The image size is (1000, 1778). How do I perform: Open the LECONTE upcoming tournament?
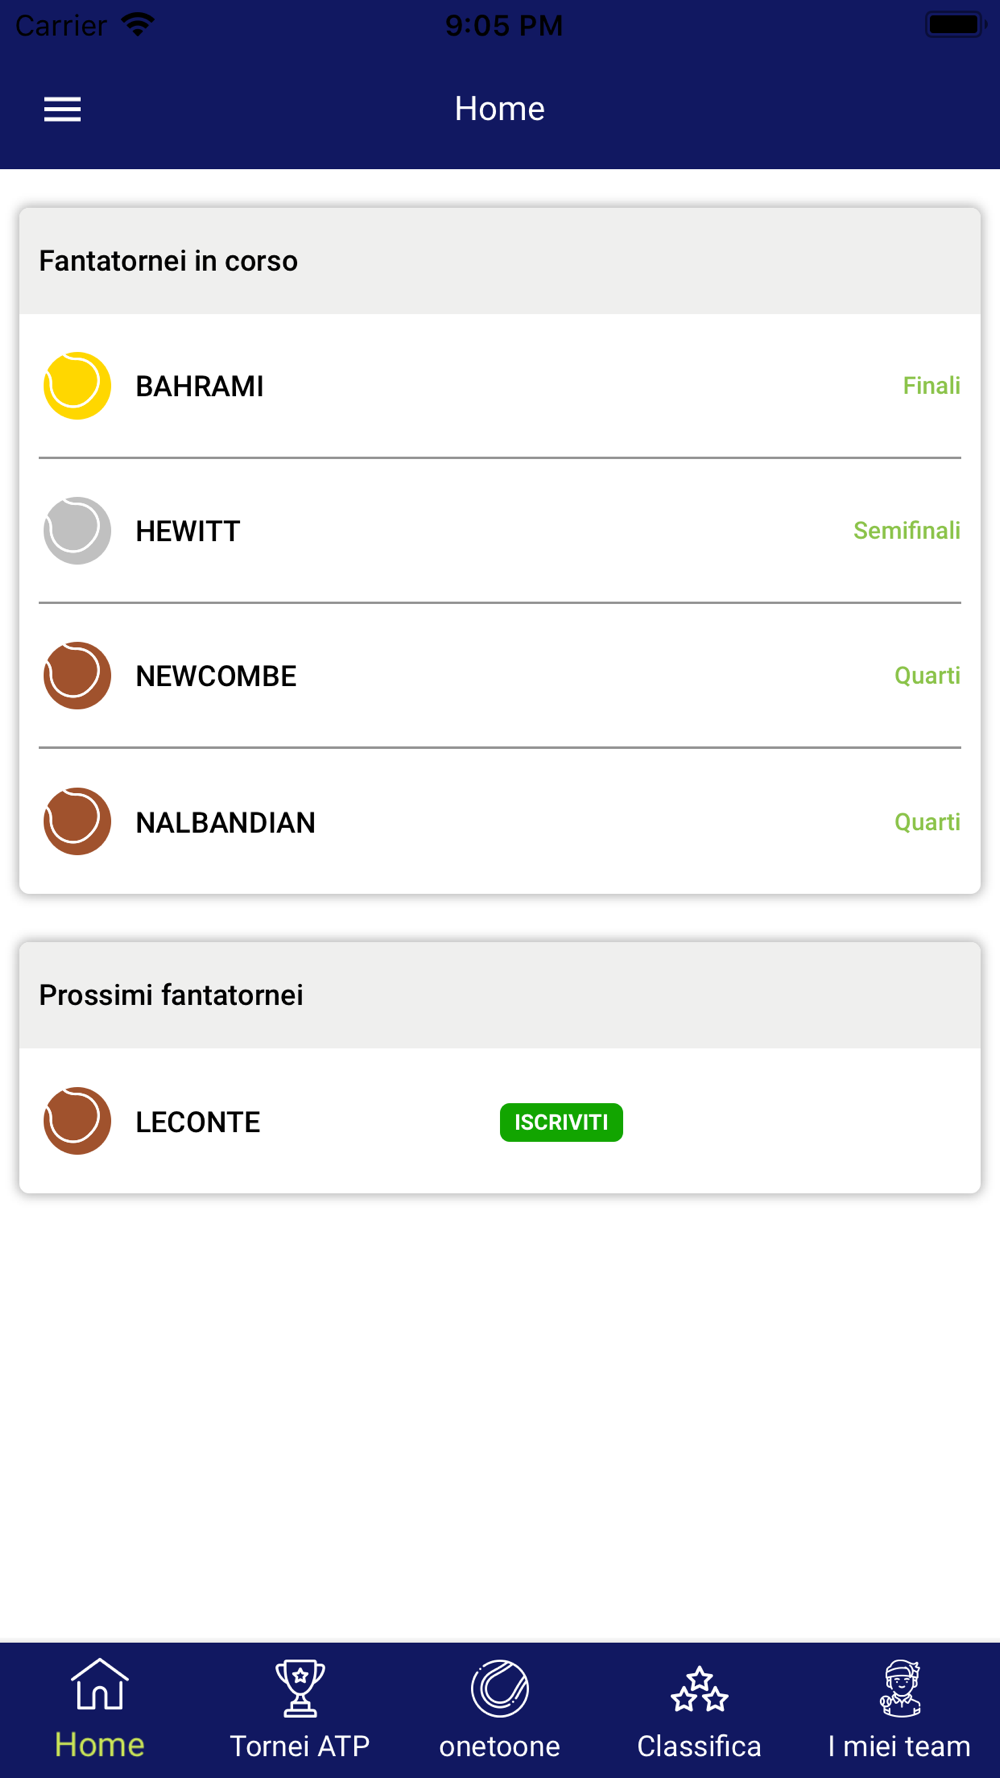(x=198, y=1122)
